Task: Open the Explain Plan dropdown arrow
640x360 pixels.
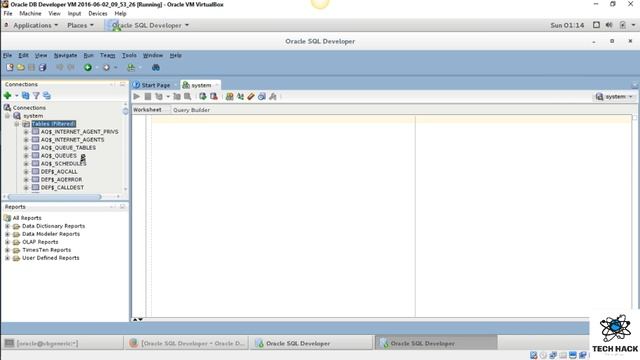Action: [x=168, y=96]
